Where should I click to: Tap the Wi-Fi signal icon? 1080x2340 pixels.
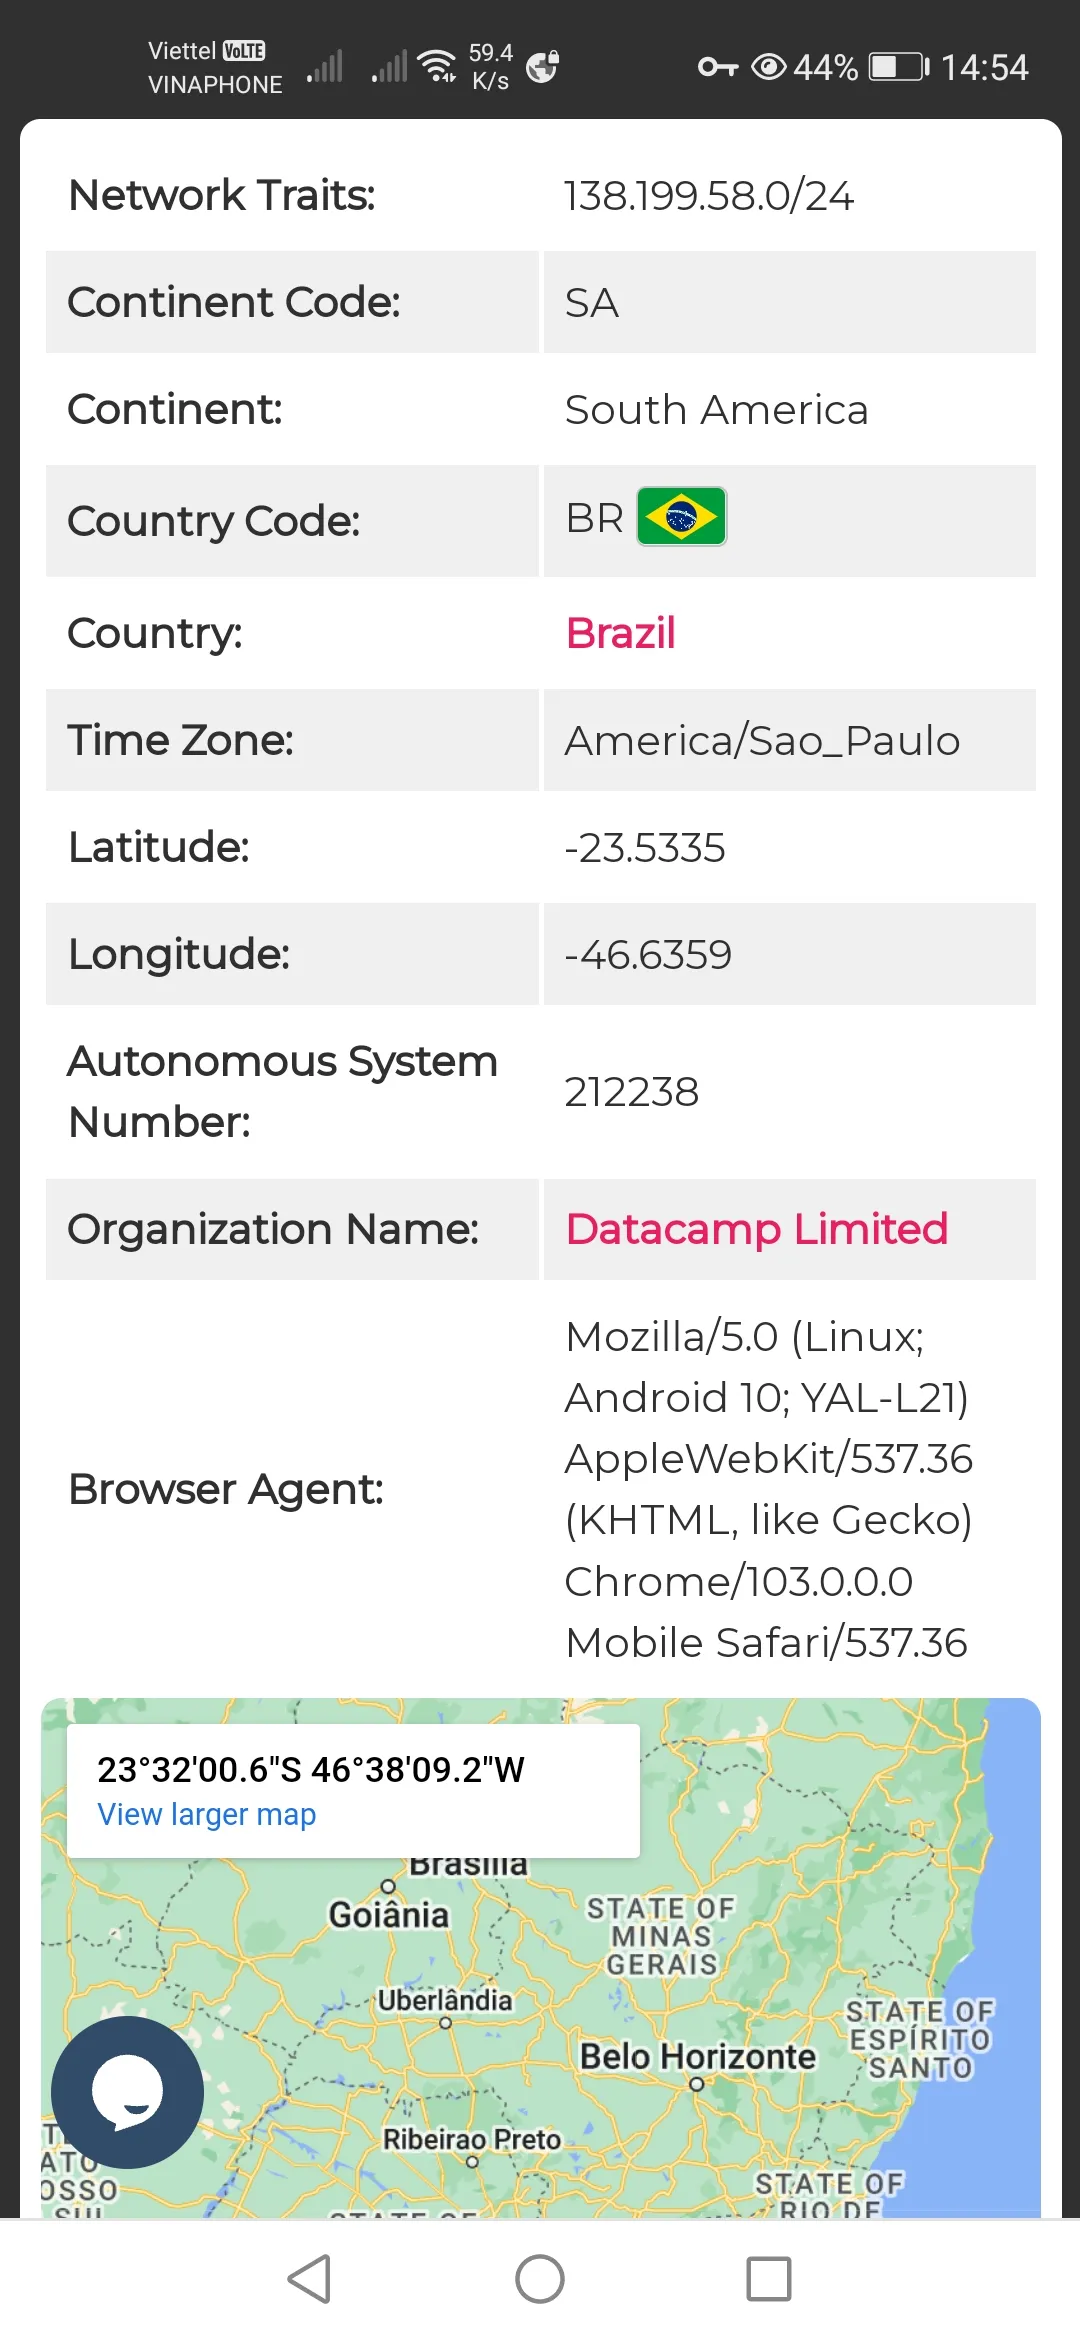coord(437,65)
